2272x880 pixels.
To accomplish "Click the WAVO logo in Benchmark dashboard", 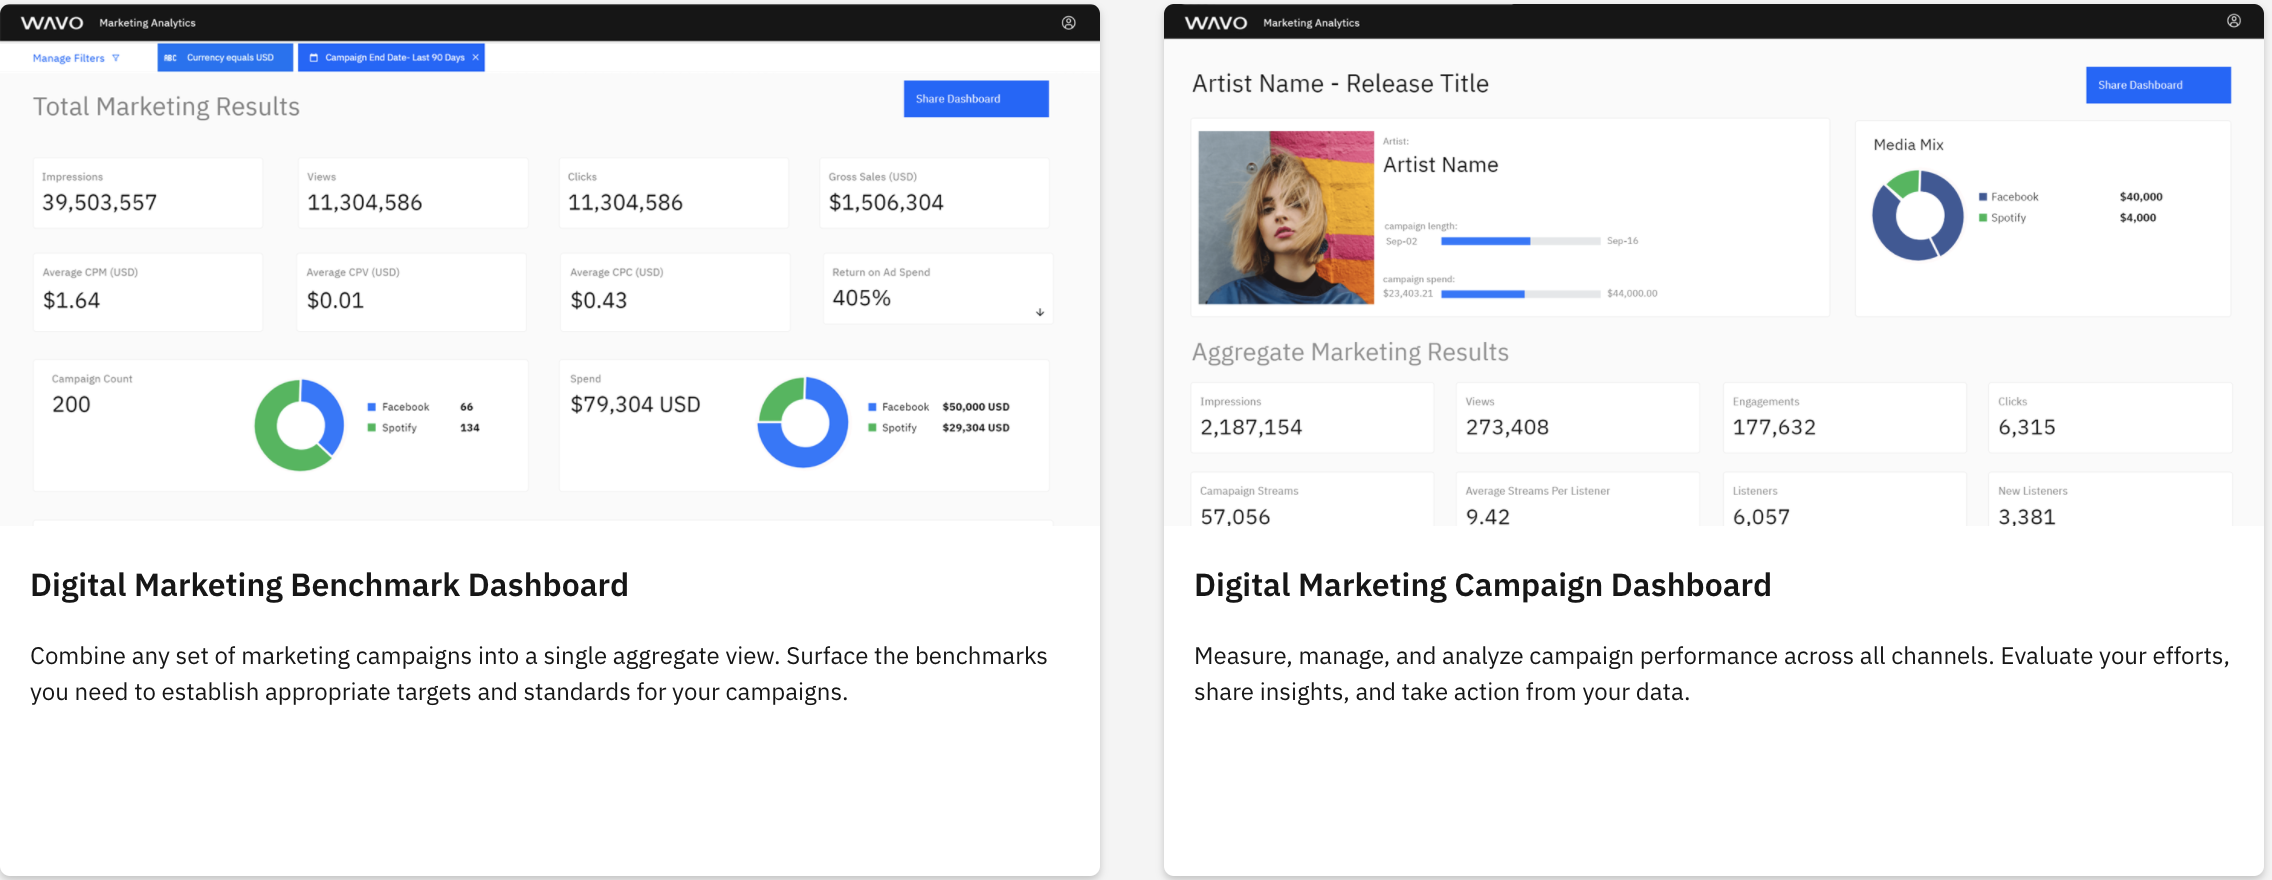I will [x=52, y=23].
